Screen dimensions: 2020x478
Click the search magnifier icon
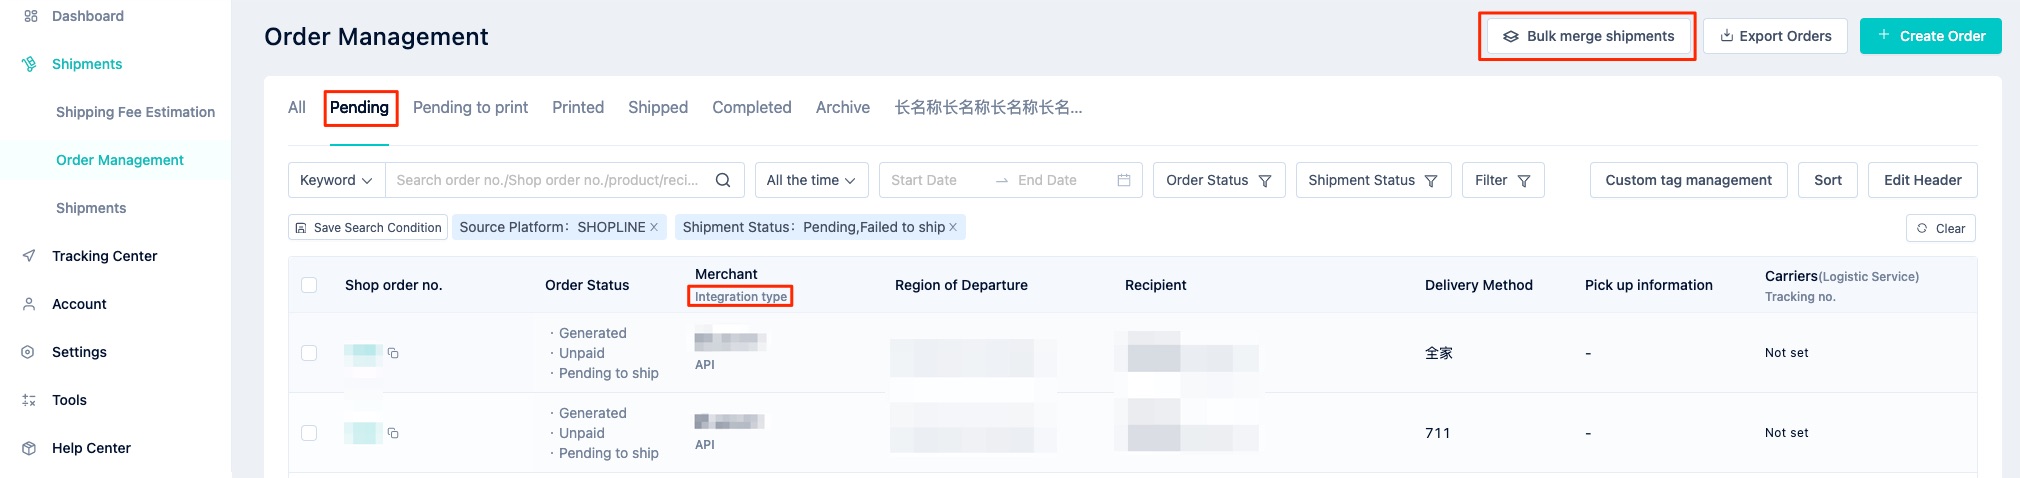pos(723,180)
